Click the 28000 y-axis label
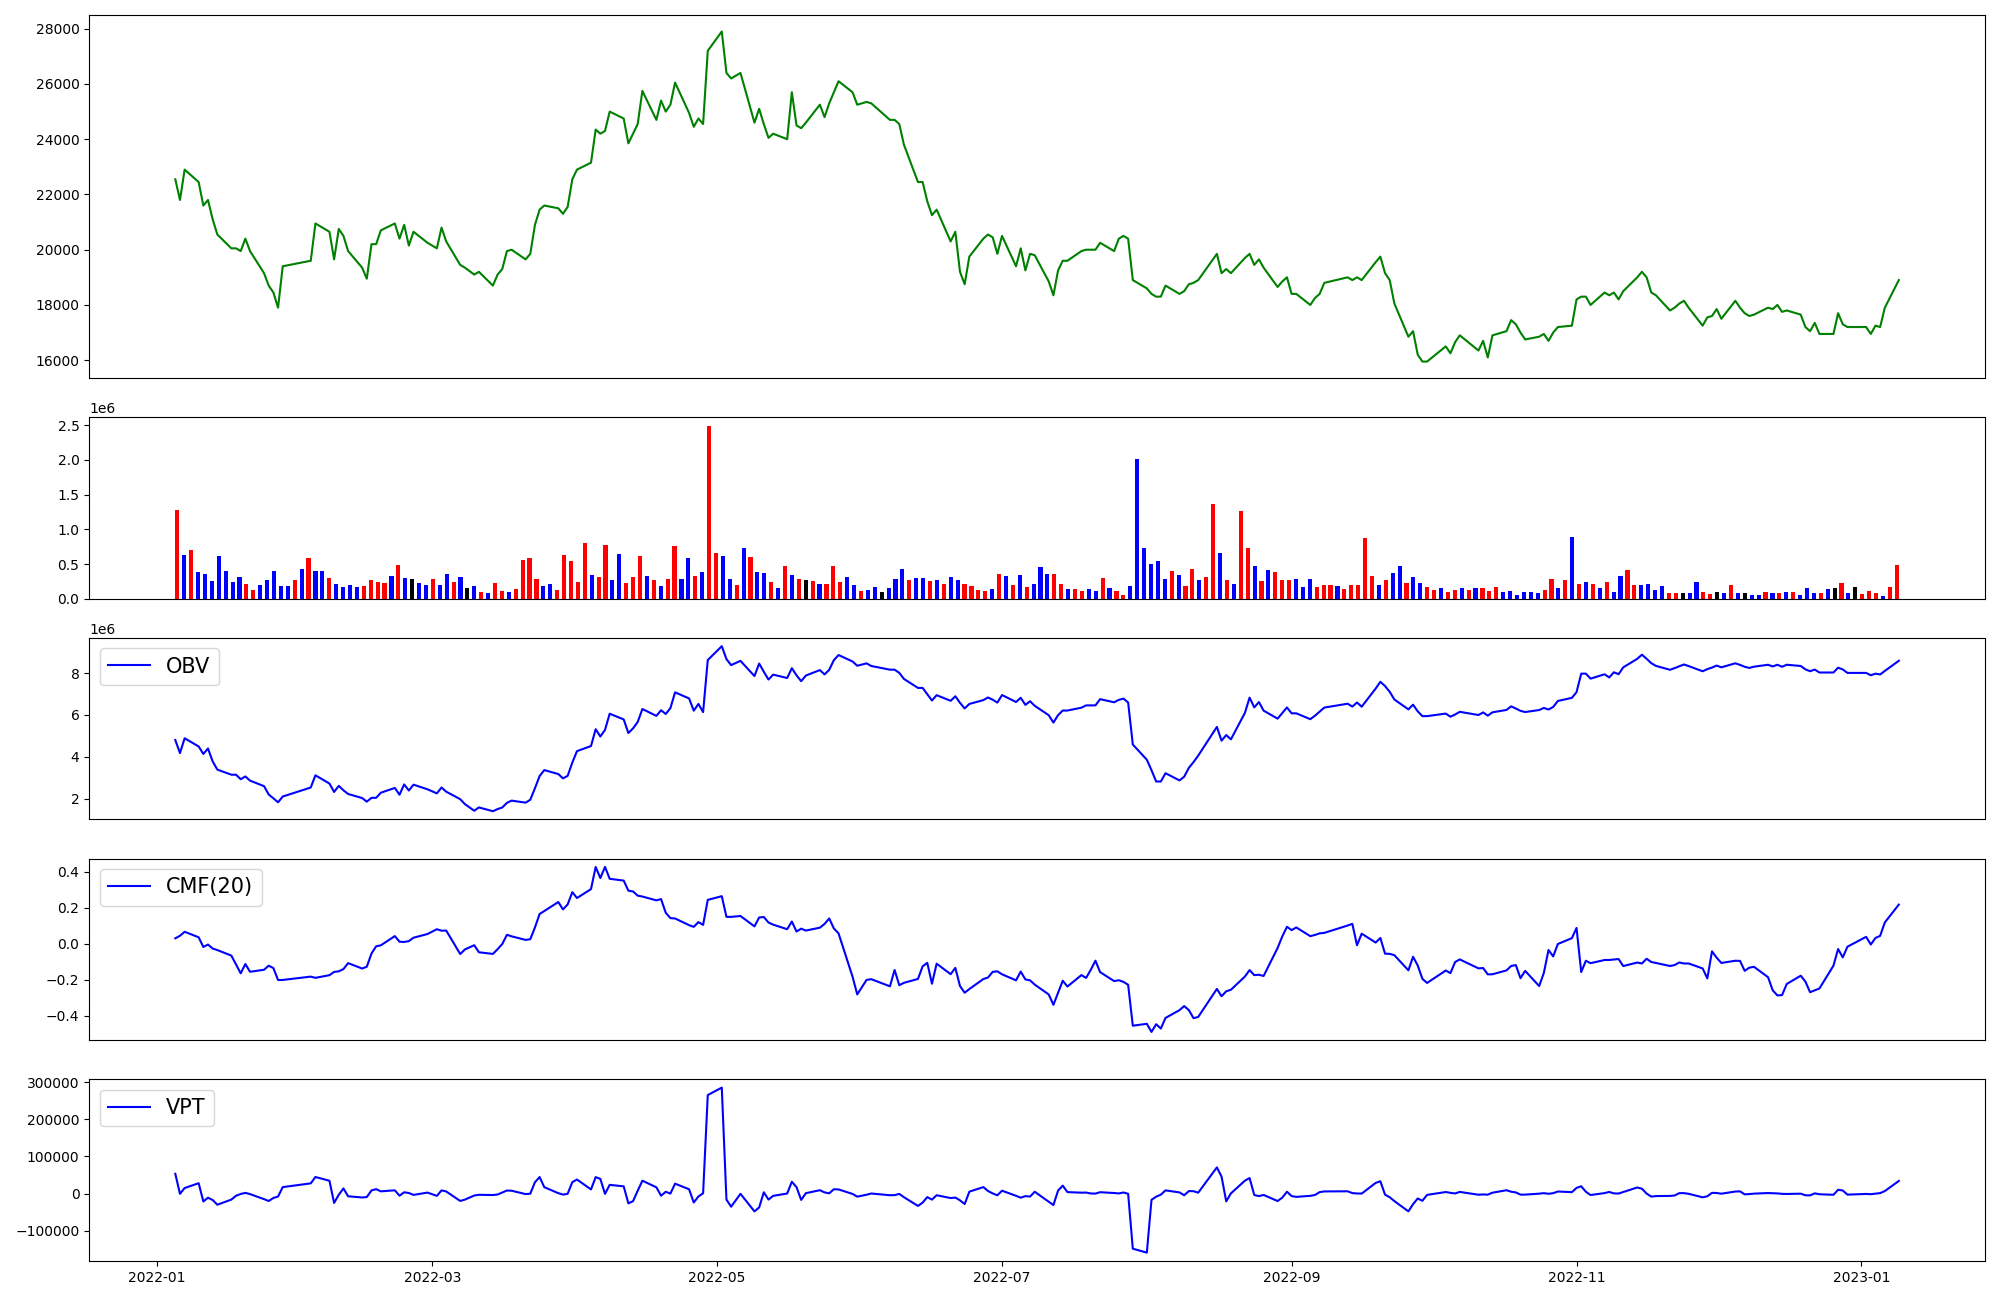2000x1300 pixels. coord(57,29)
